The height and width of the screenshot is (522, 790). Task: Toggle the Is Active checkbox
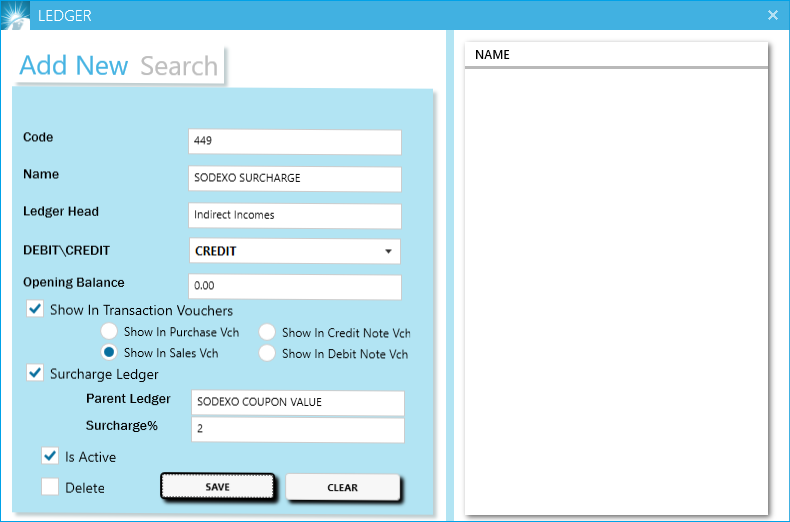tap(50, 456)
